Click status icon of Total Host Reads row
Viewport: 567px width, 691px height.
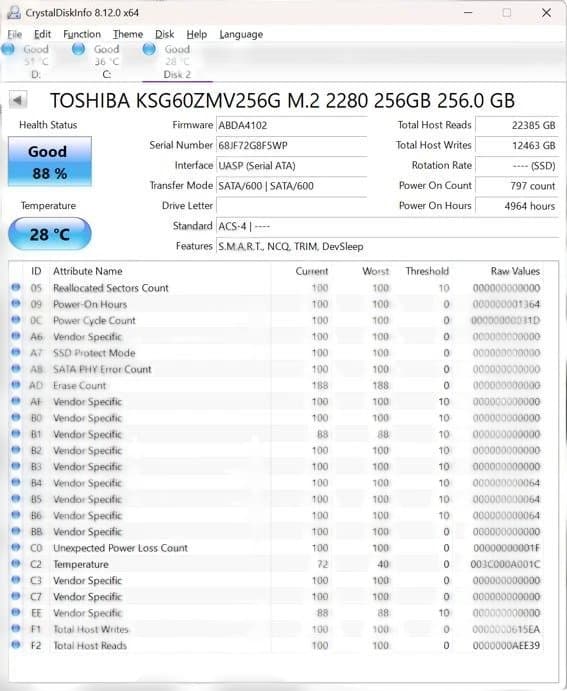(x=16, y=645)
